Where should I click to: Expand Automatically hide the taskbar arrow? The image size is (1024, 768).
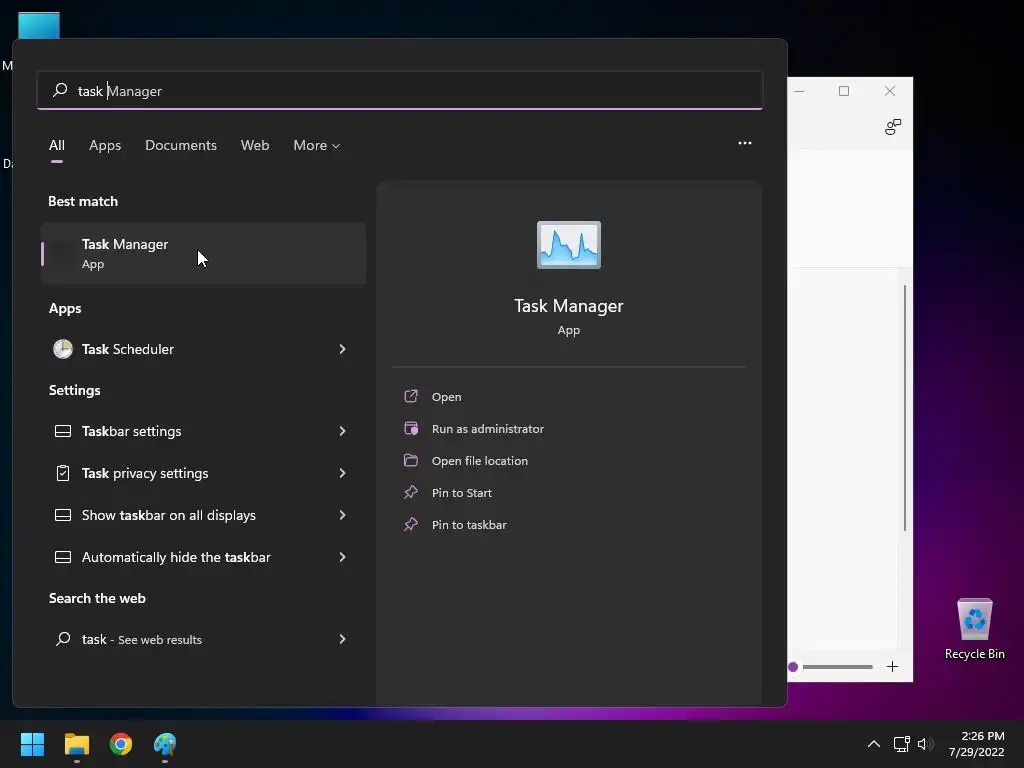point(342,557)
